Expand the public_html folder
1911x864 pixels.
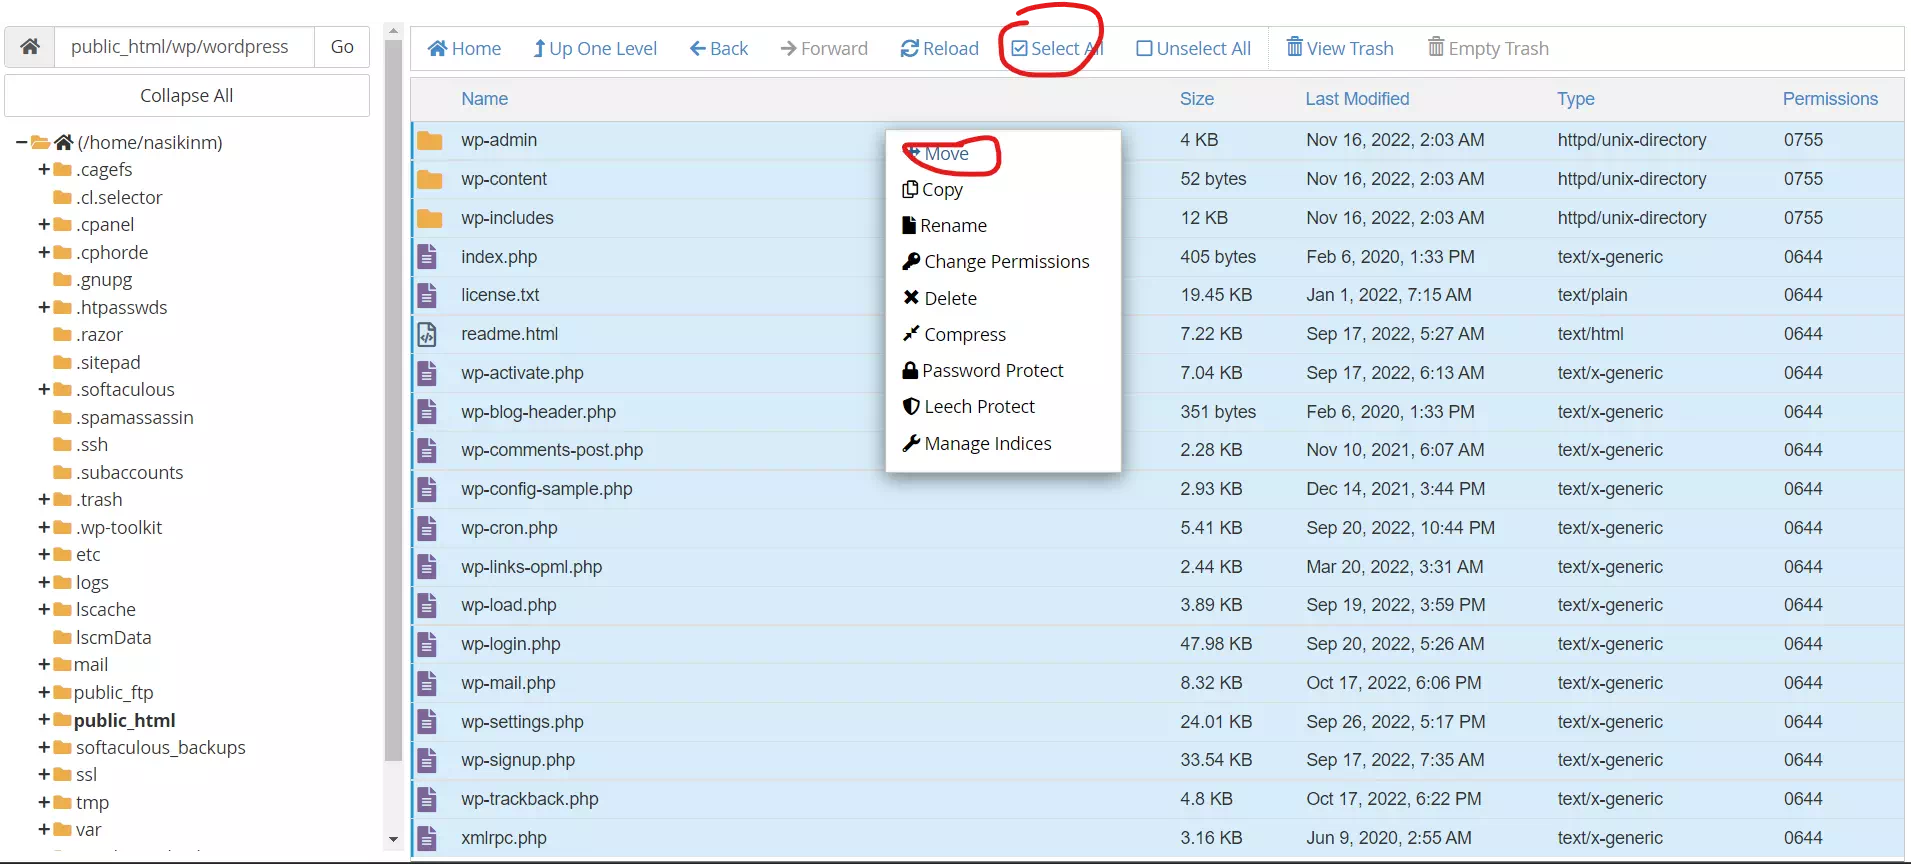coord(44,720)
